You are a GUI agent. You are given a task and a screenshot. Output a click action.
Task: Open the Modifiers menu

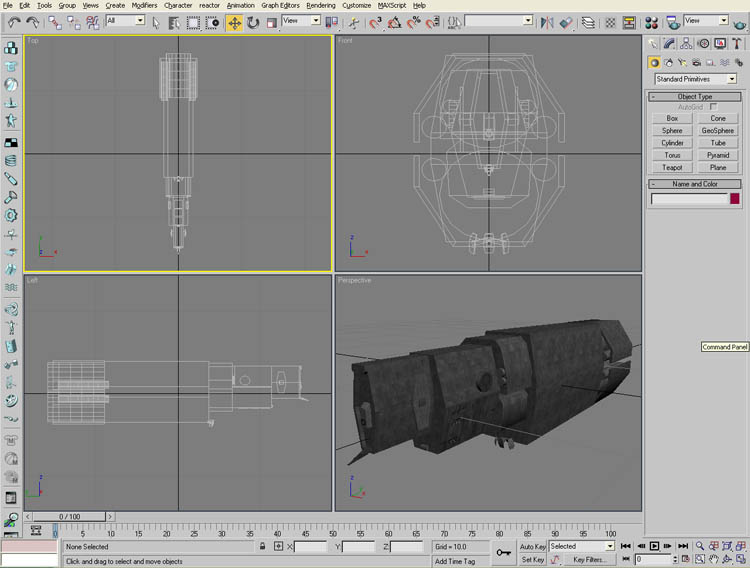tap(144, 5)
